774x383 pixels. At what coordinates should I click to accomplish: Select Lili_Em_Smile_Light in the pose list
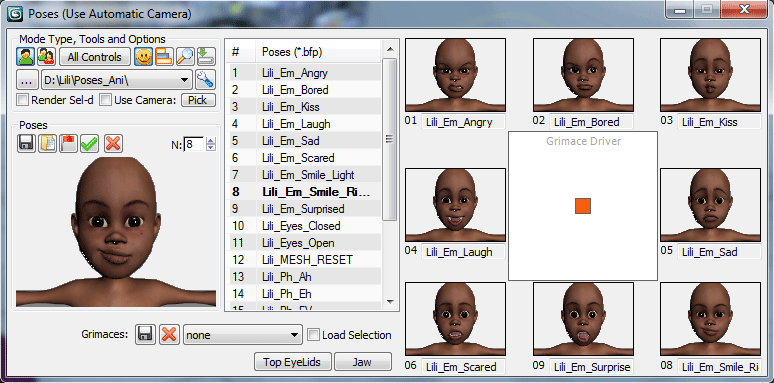pos(304,175)
